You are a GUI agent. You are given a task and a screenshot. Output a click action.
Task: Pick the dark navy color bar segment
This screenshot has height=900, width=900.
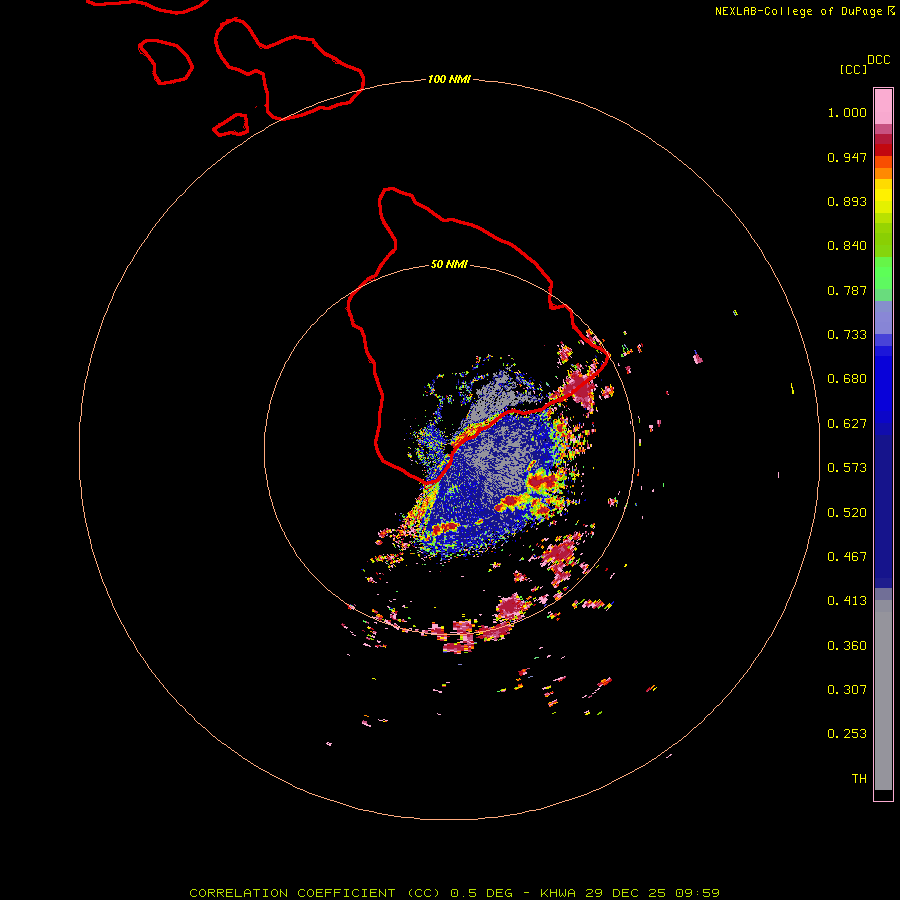(883, 506)
